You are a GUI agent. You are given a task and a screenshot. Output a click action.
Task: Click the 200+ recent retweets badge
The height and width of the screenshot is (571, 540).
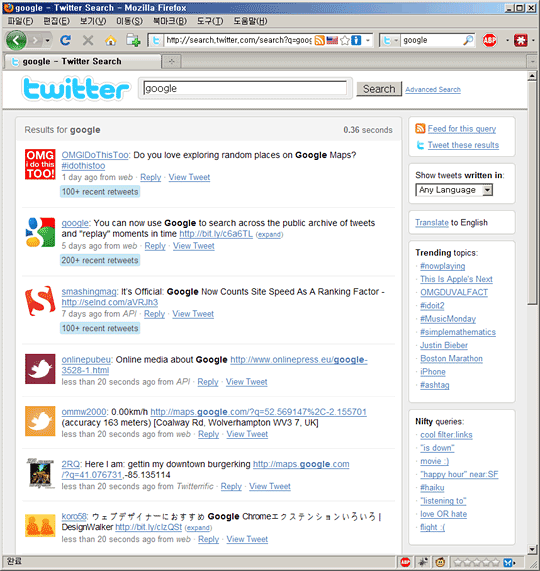pos(100,260)
